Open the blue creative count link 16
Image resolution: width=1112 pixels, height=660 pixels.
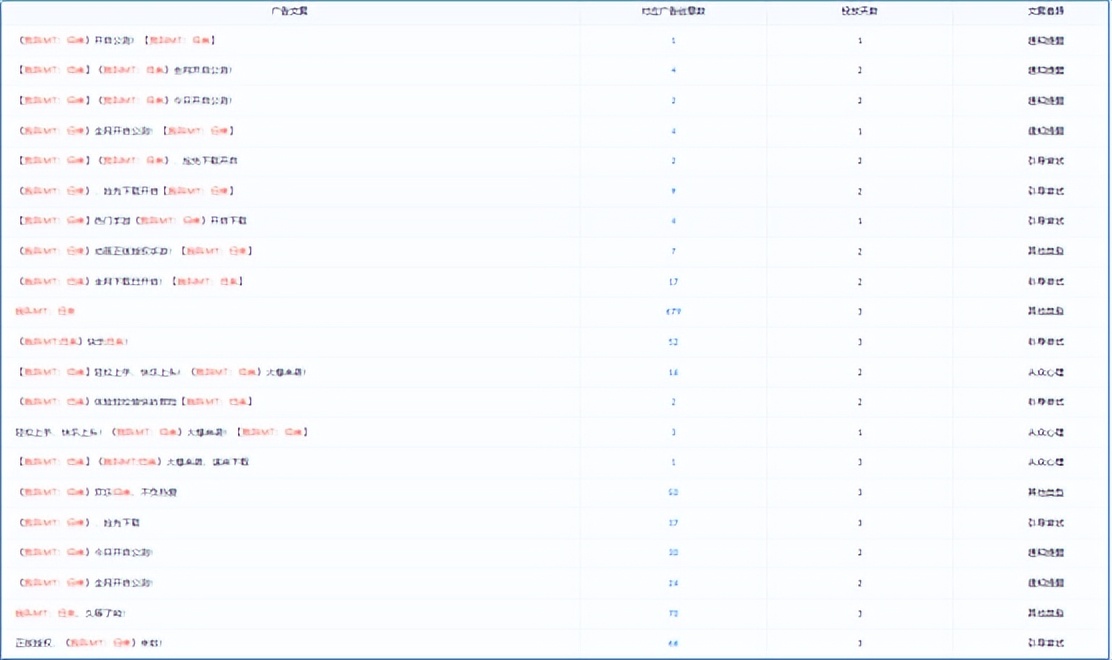673,372
